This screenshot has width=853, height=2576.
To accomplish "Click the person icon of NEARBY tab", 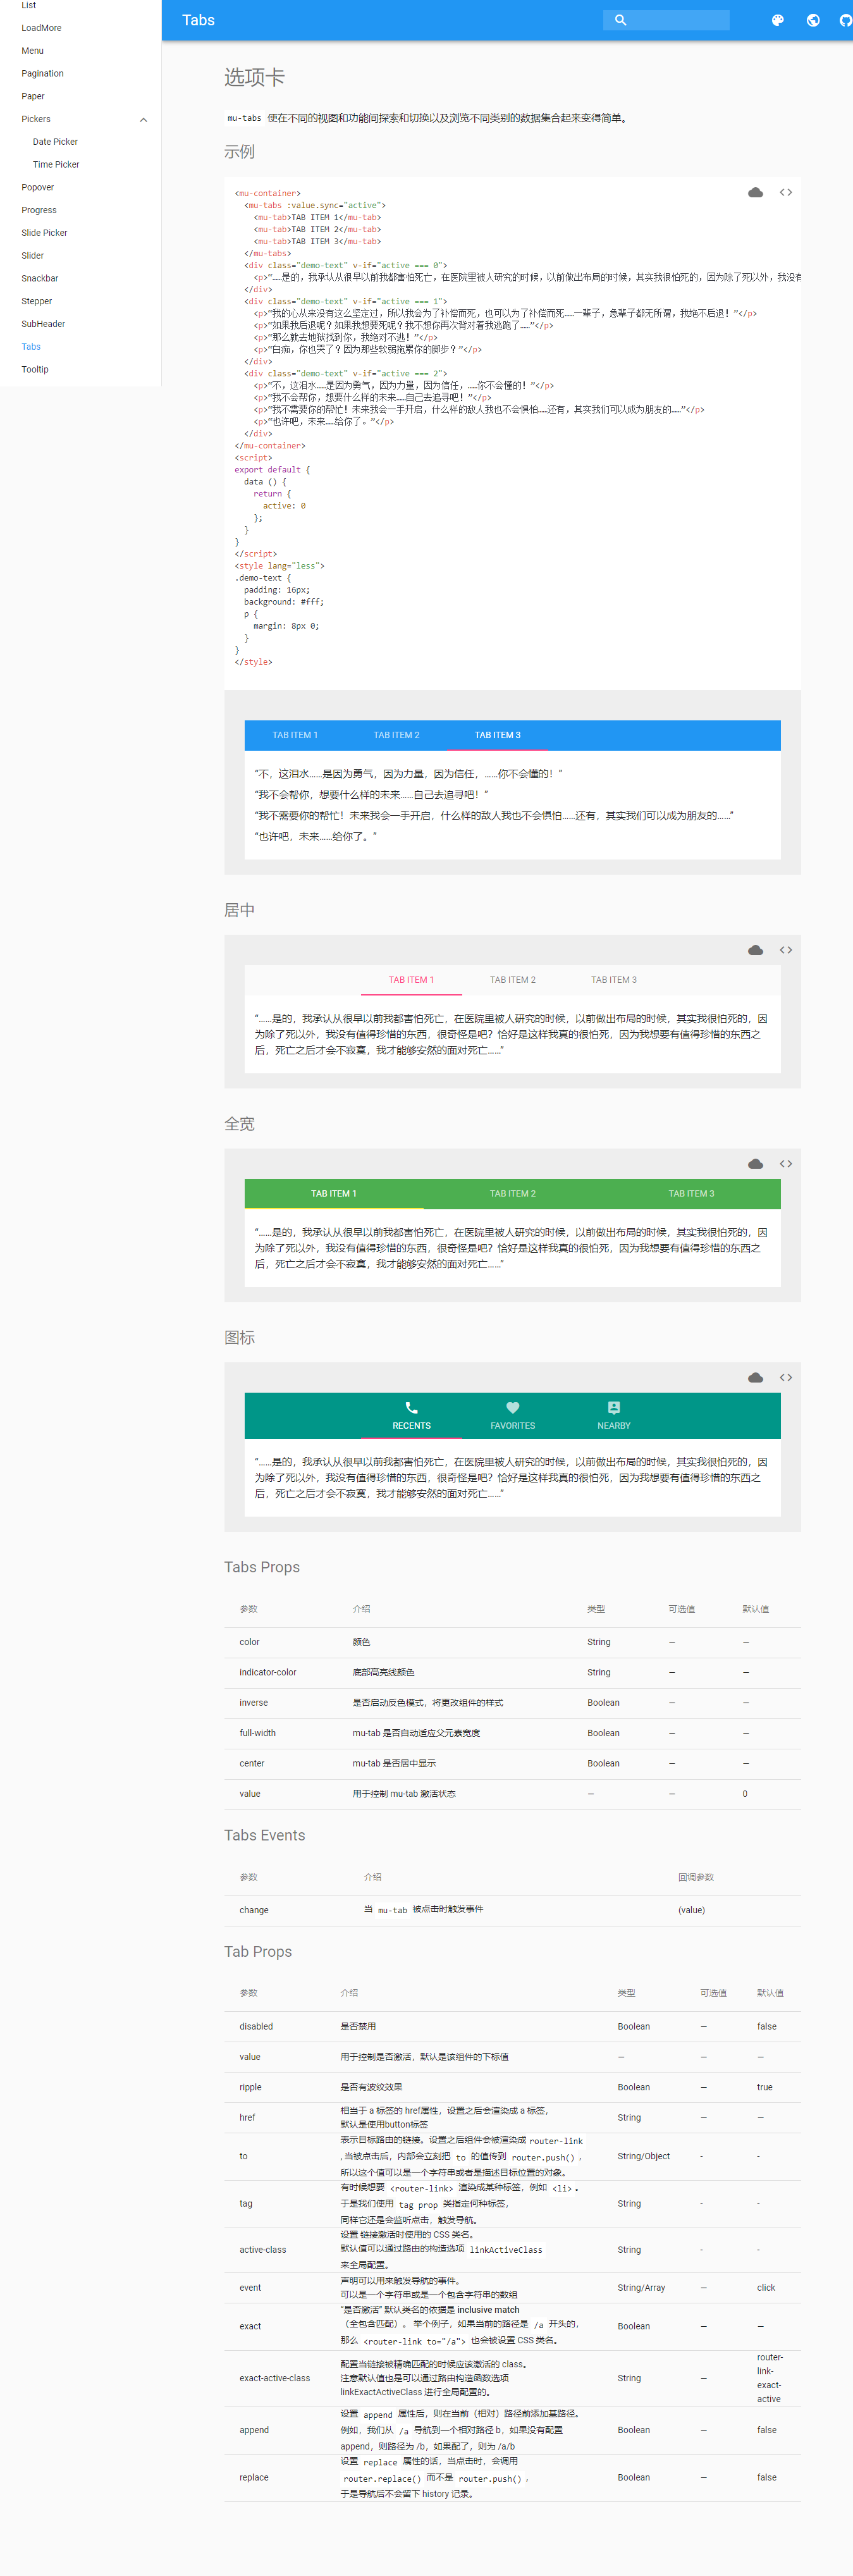I will click(614, 1408).
